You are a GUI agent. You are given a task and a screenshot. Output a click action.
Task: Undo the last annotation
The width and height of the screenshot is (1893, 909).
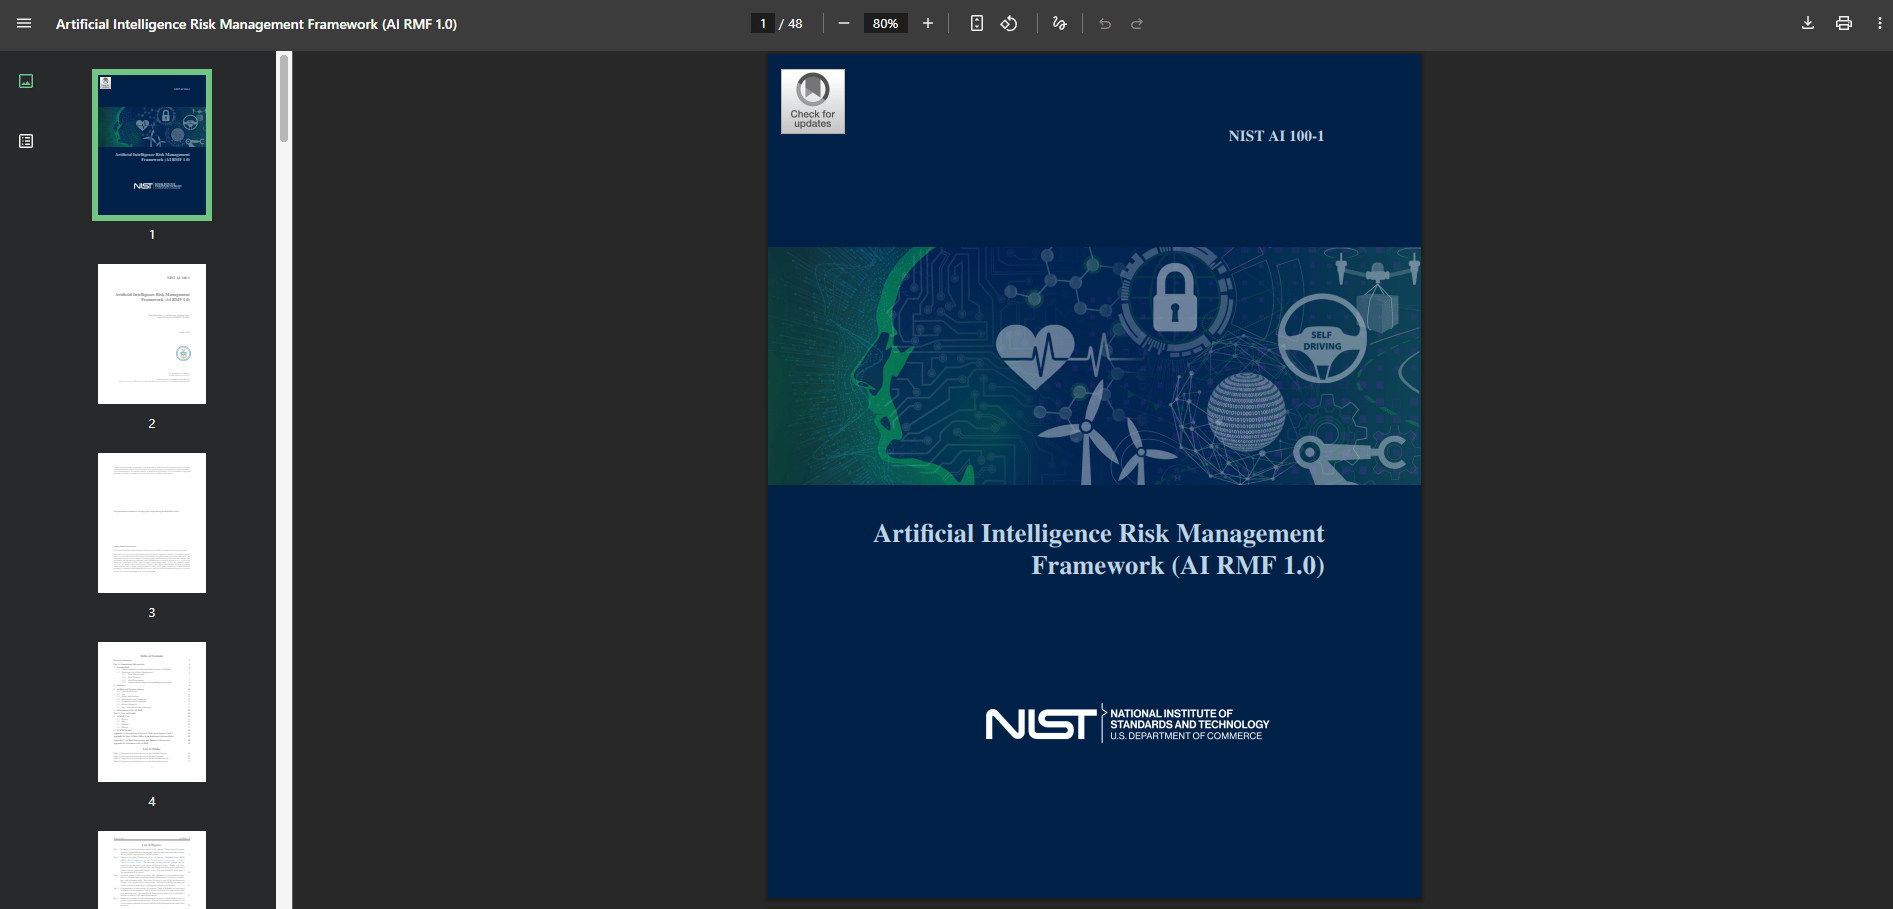[x=1105, y=23]
